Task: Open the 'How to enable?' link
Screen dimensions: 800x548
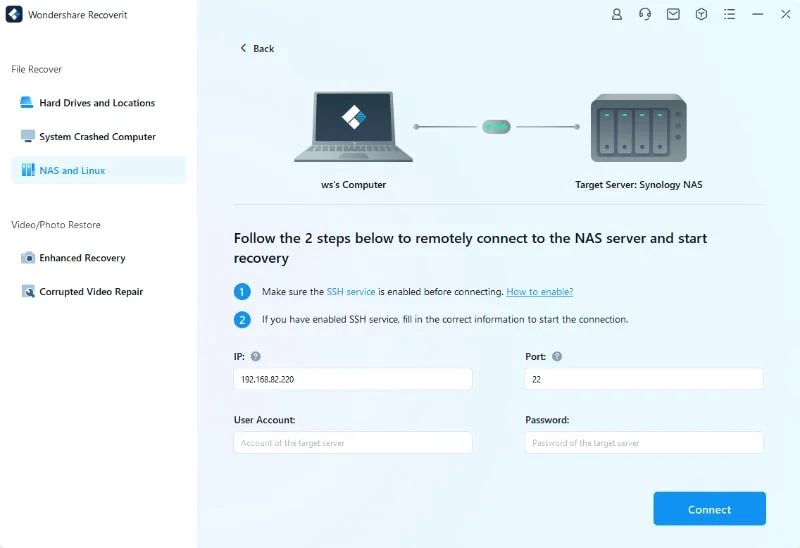Action: (x=539, y=292)
